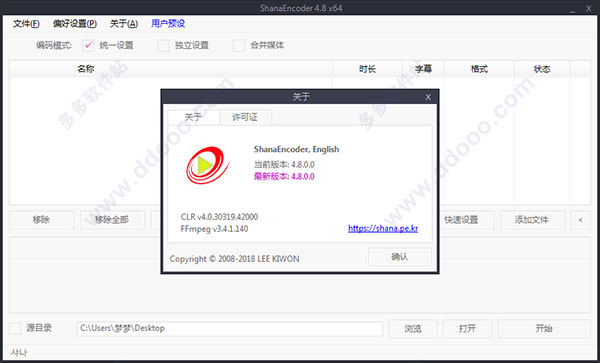600x363 pixels.
Task: Click the Copyright © 2008-2018 LEE KIWON text
Action: click(234, 259)
